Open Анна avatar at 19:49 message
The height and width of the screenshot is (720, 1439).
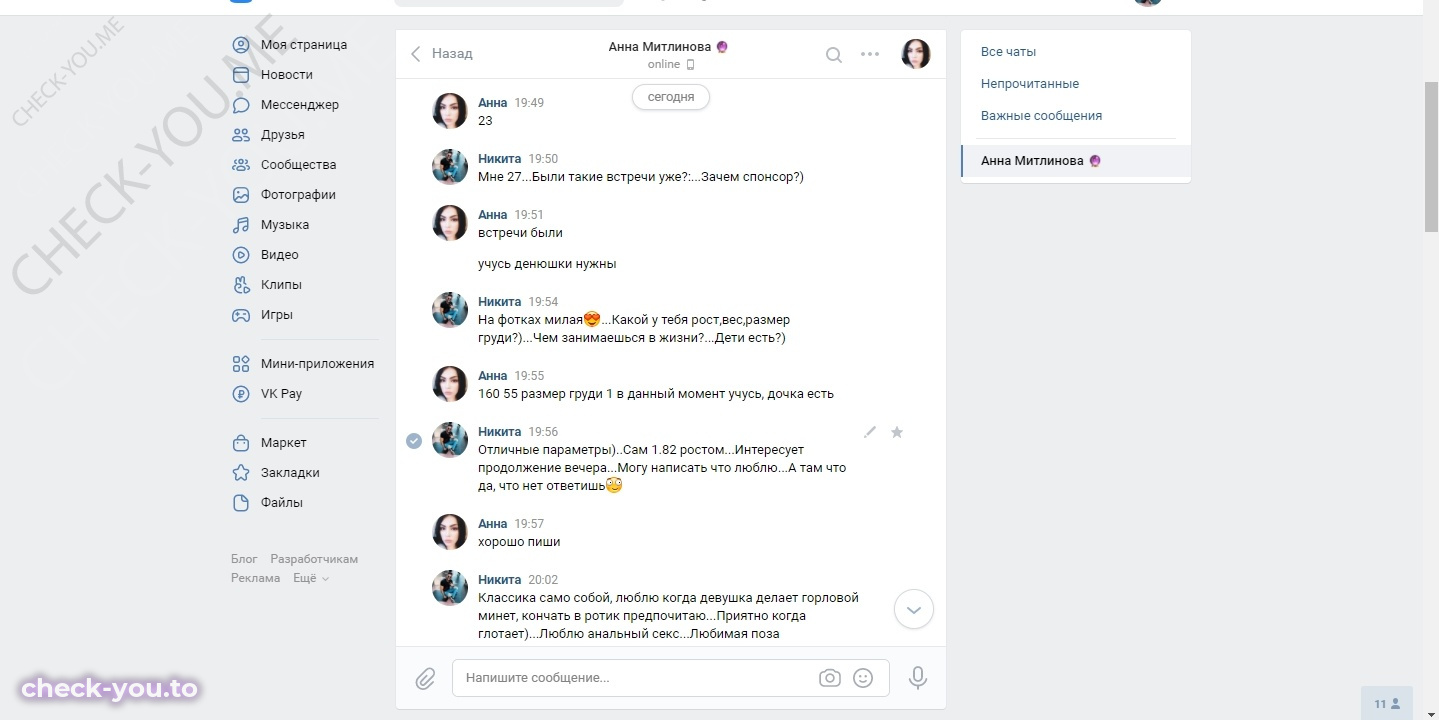(x=450, y=111)
